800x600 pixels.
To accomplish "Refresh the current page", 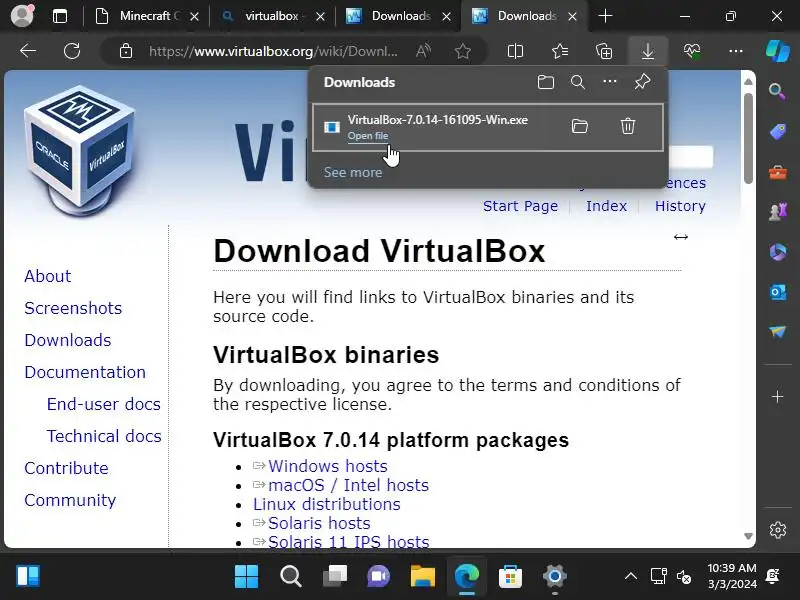I will [x=72, y=51].
